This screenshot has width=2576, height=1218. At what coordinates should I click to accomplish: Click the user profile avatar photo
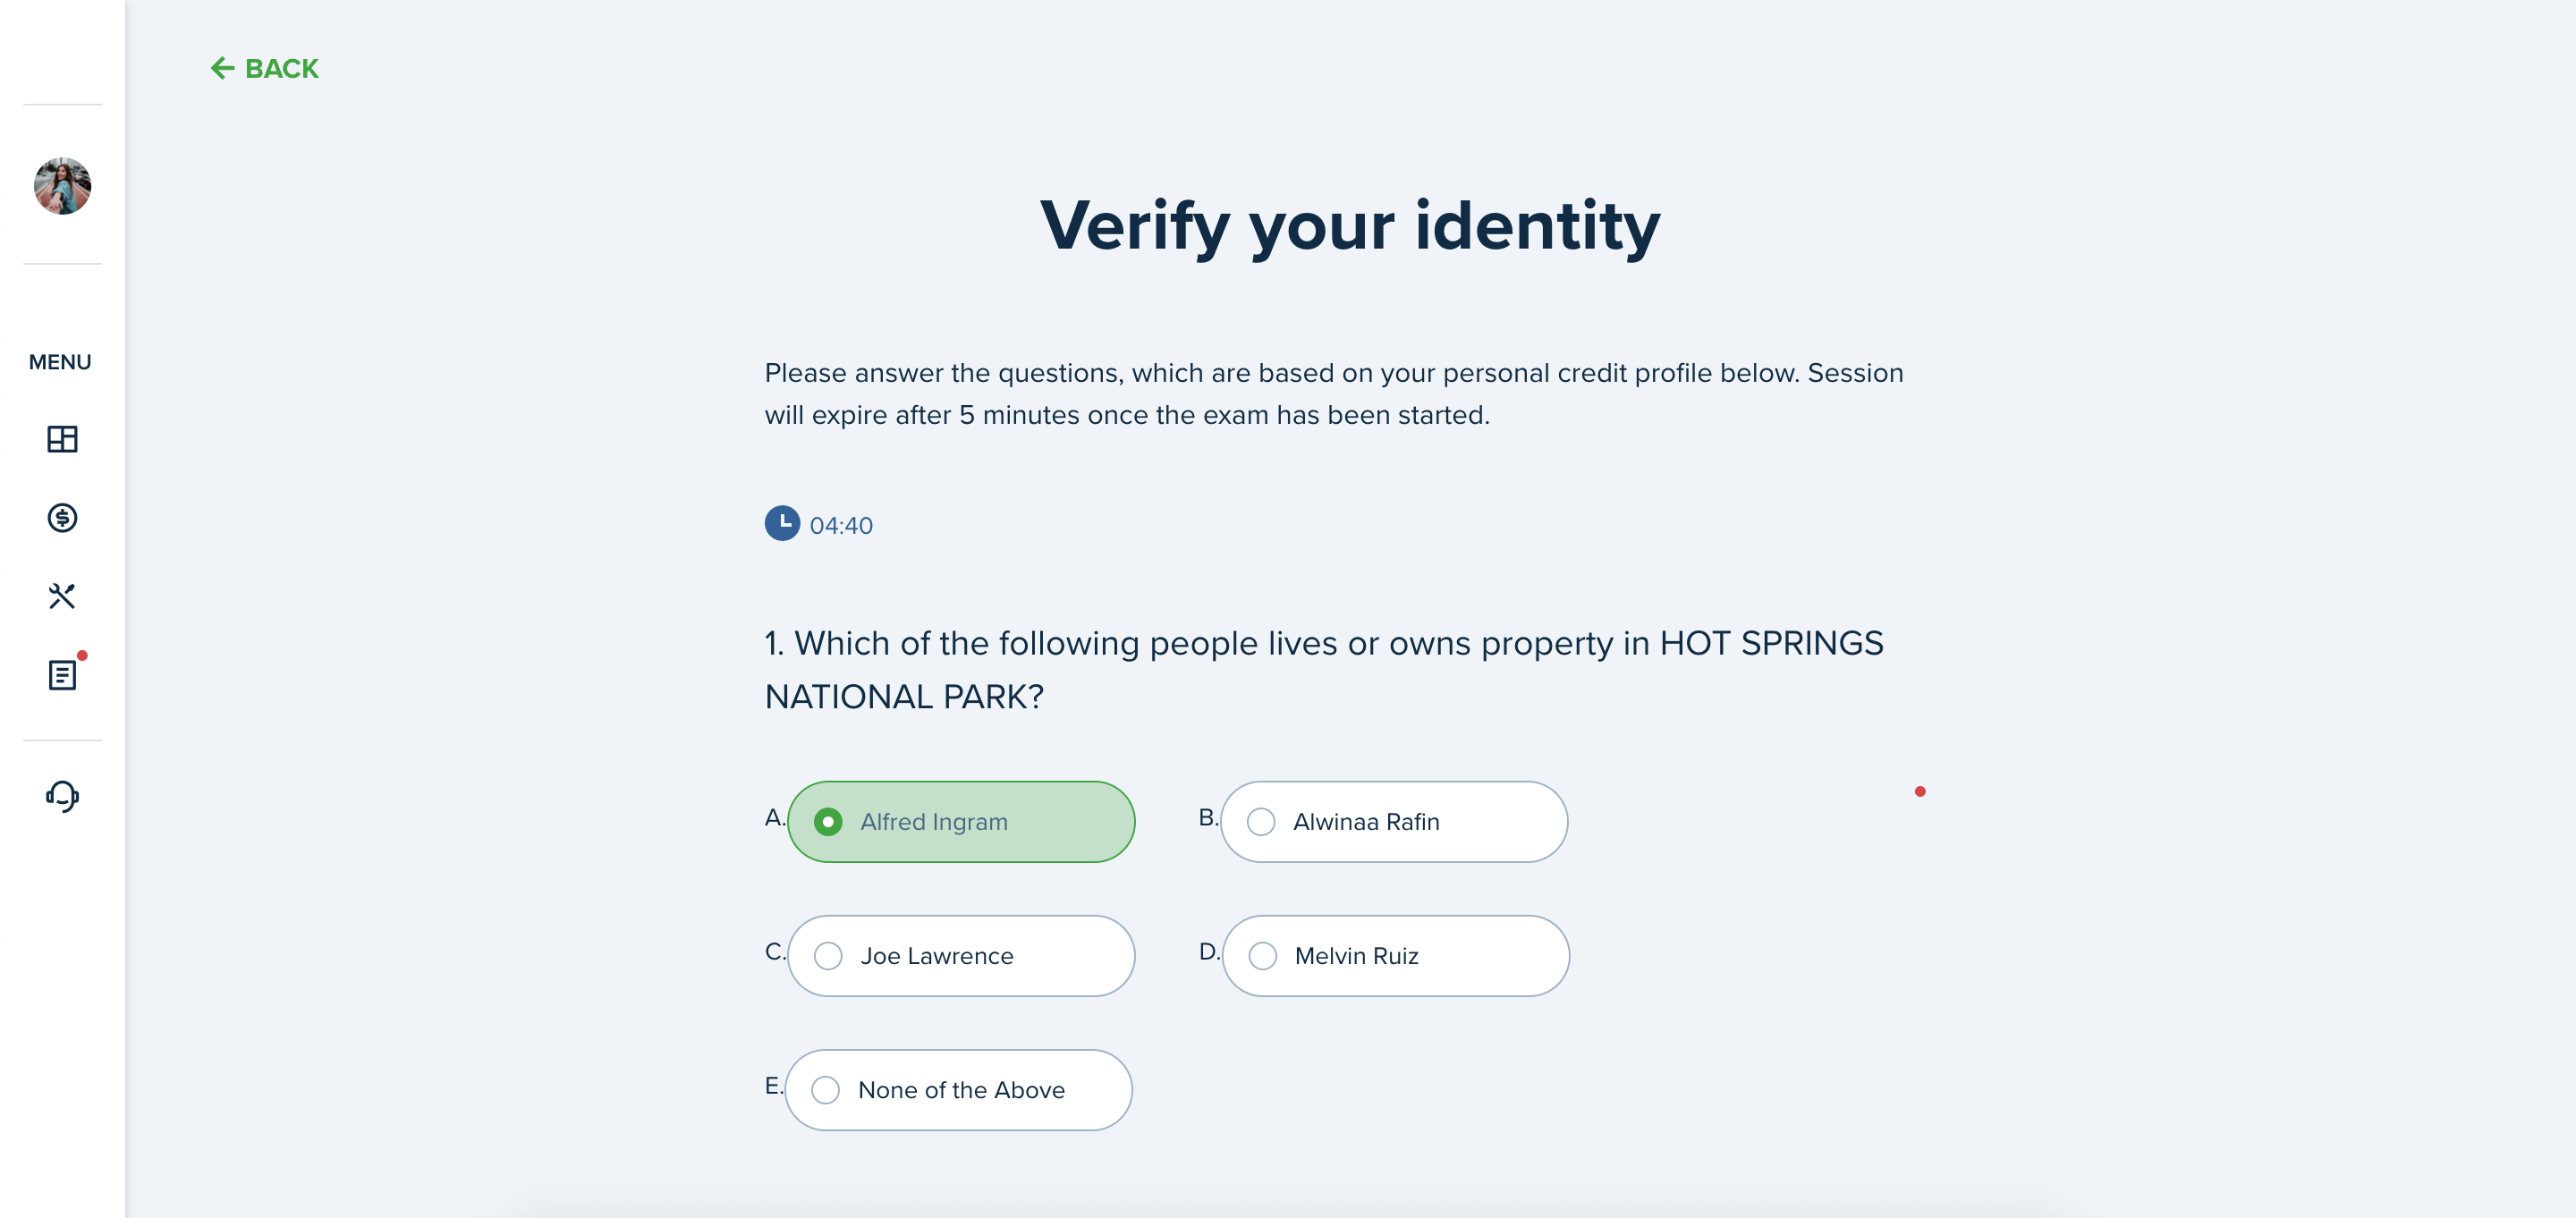[62, 186]
